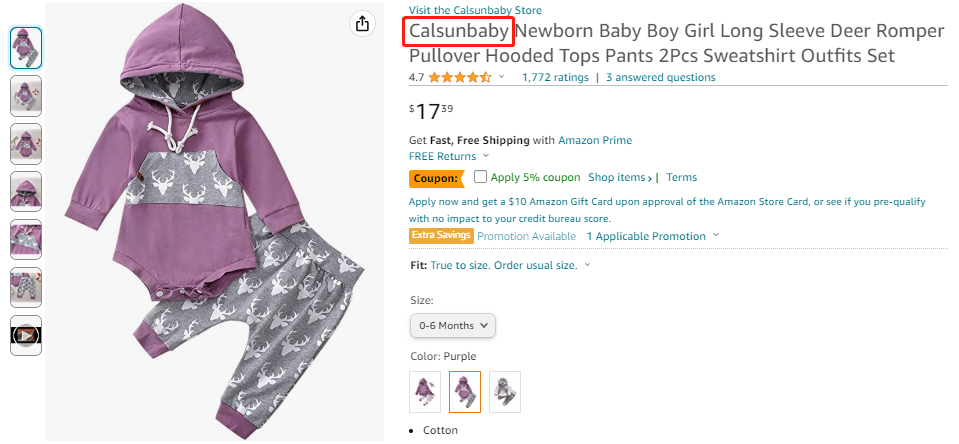Open the coupon Terms link
The height and width of the screenshot is (444, 959).
681,177
